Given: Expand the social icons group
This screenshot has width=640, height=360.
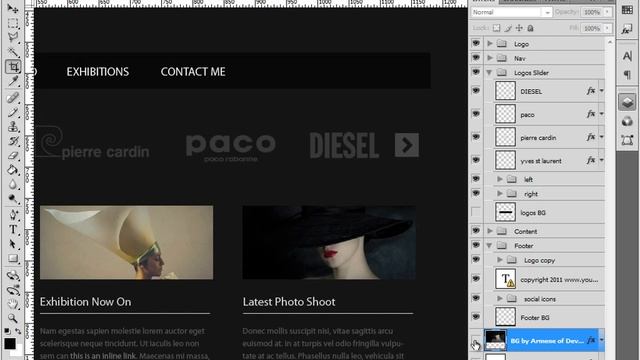Looking at the screenshot, I should point(500,299).
